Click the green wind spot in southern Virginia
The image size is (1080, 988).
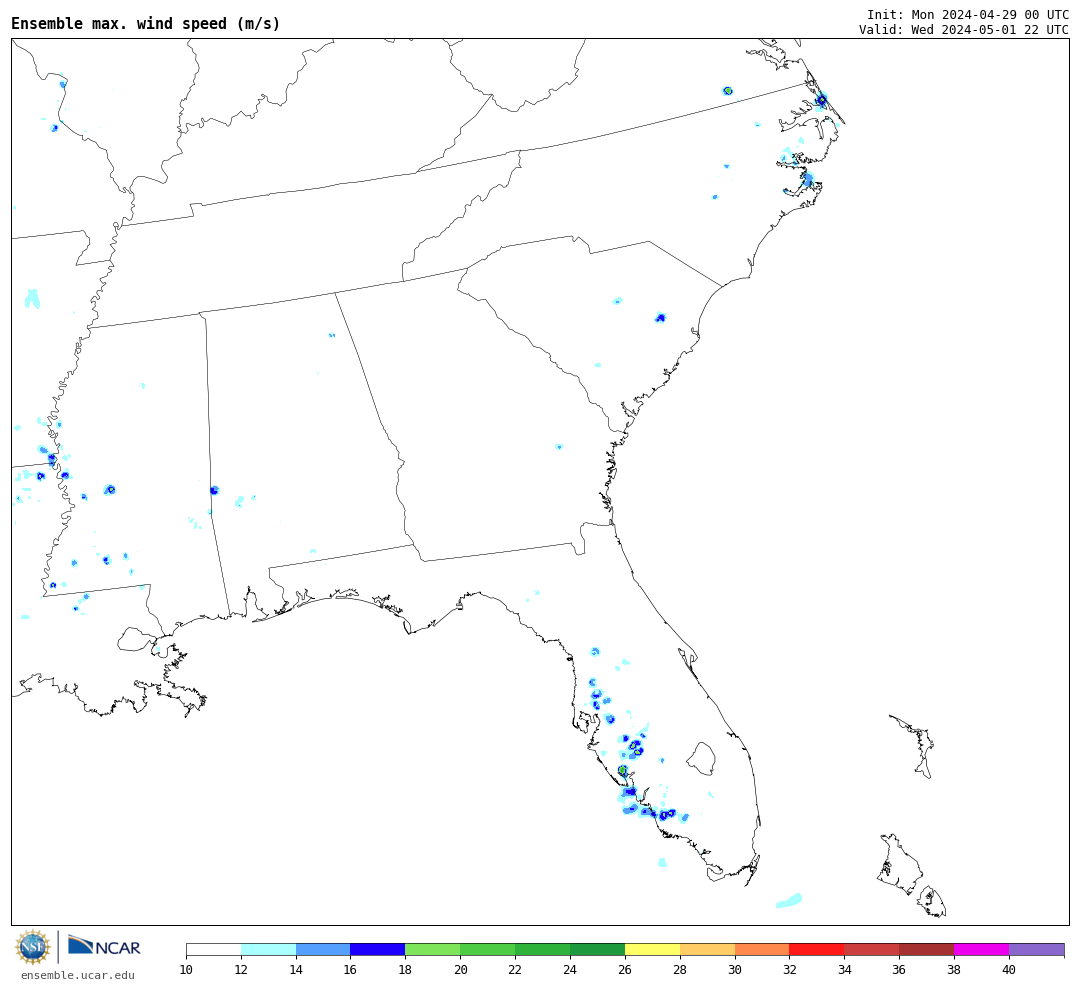[727, 91]
